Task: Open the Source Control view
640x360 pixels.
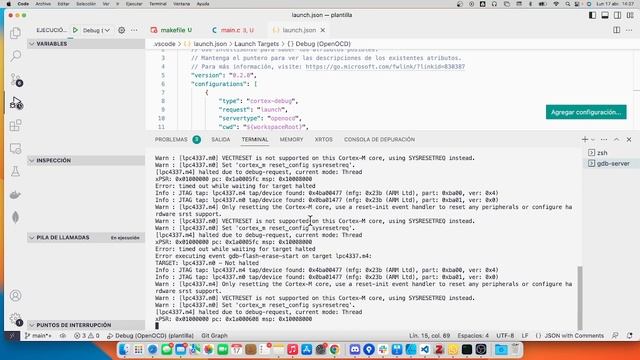Action: (16, 79)
